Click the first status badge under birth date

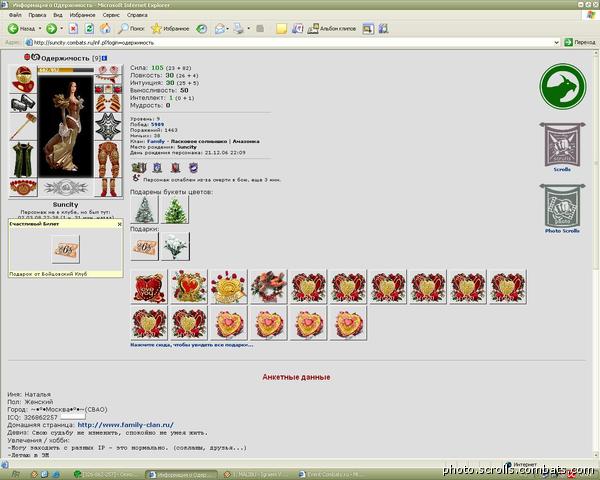coord(139,167)
